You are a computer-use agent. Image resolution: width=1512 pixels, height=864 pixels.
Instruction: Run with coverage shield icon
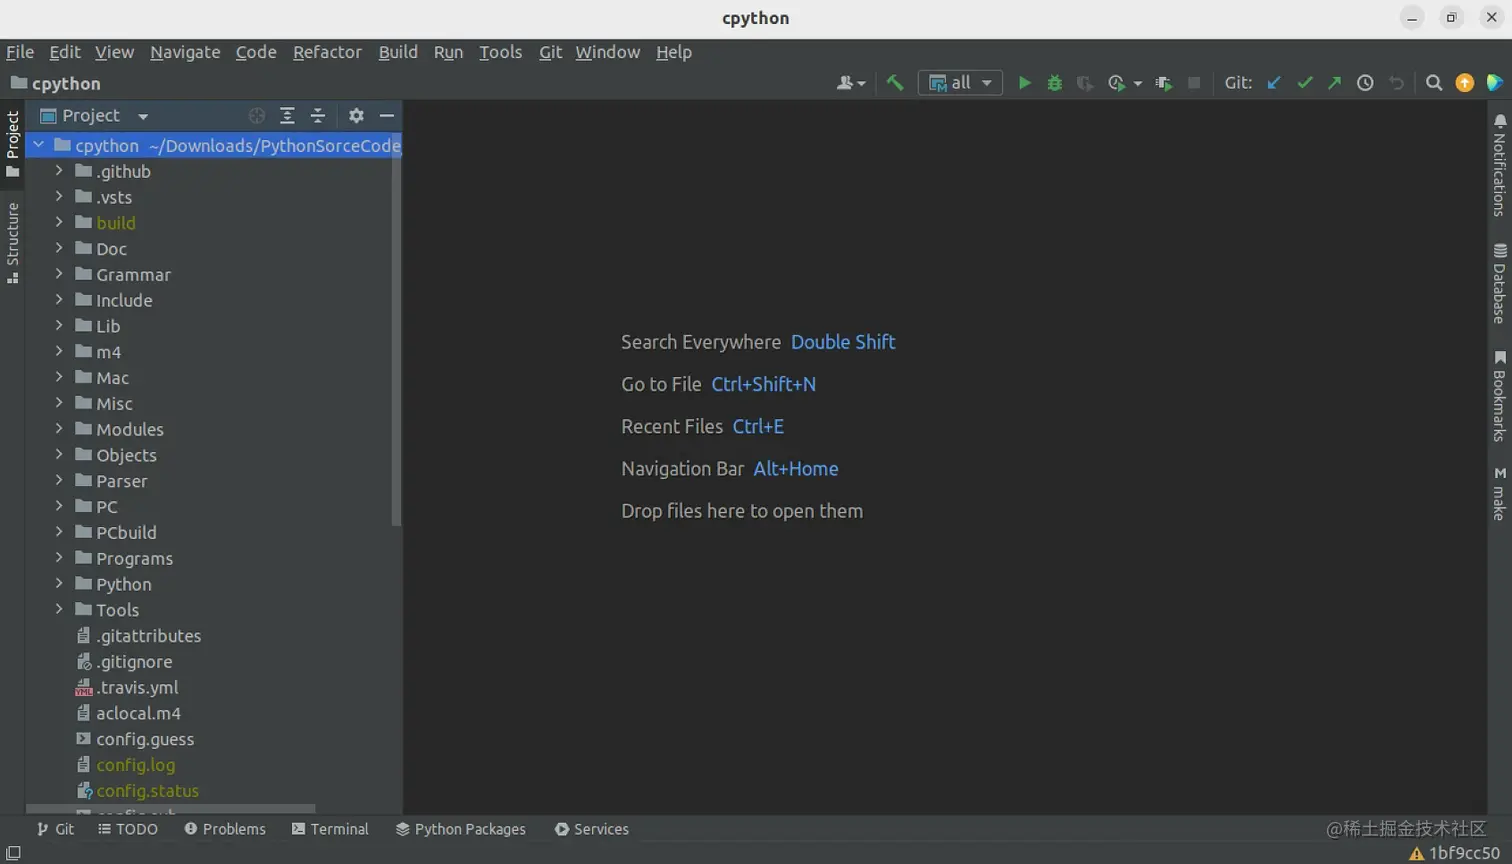click(x=1084, y=83)
